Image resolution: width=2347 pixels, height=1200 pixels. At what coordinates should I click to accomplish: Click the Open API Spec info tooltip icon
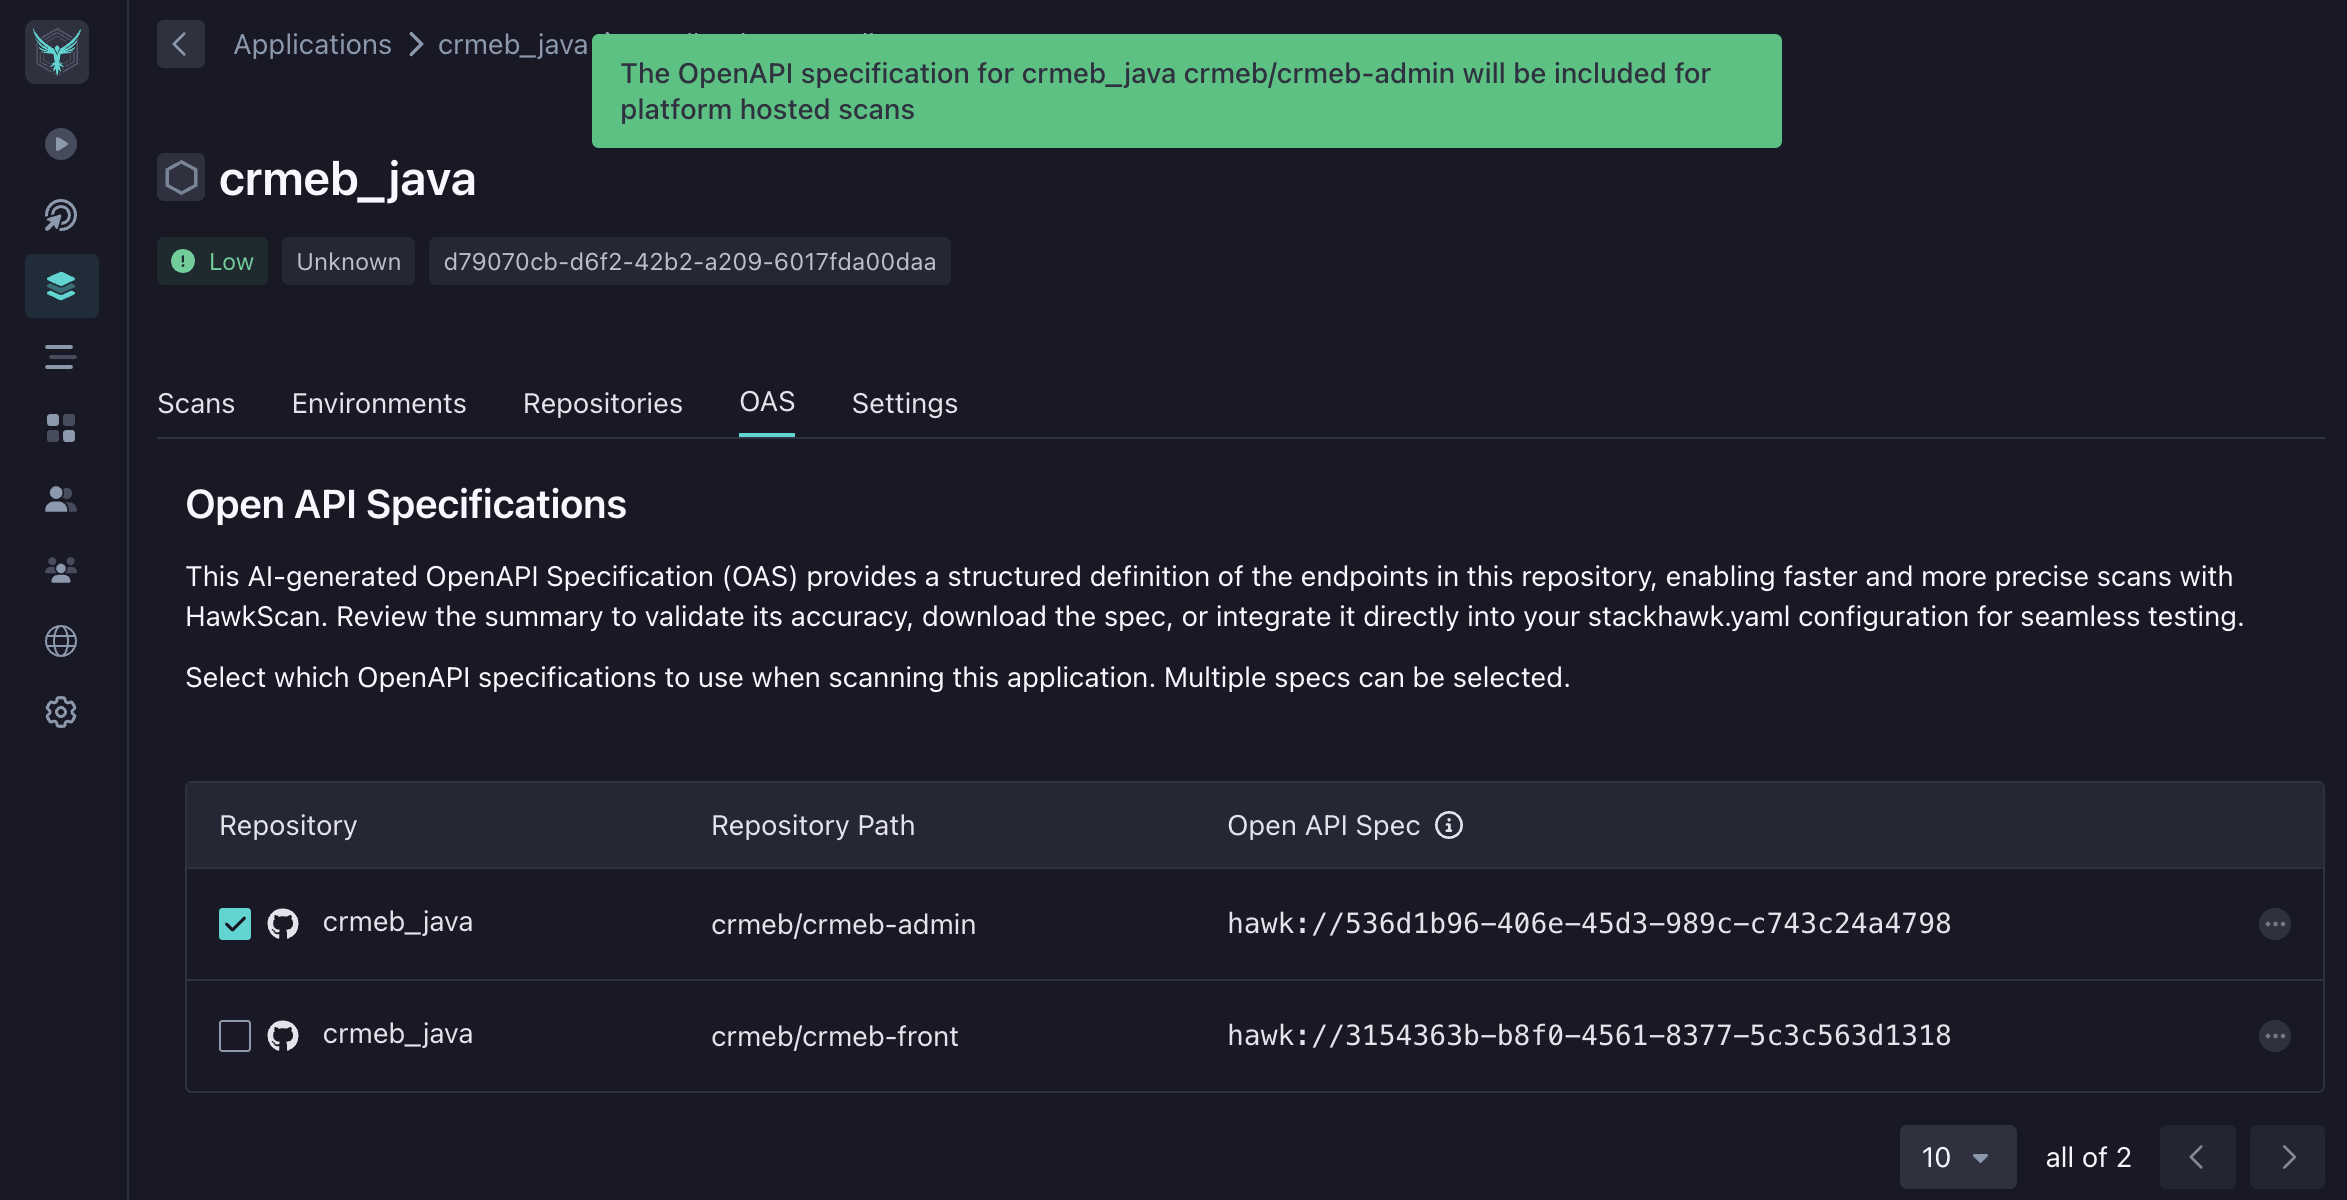coord(1449,825)
